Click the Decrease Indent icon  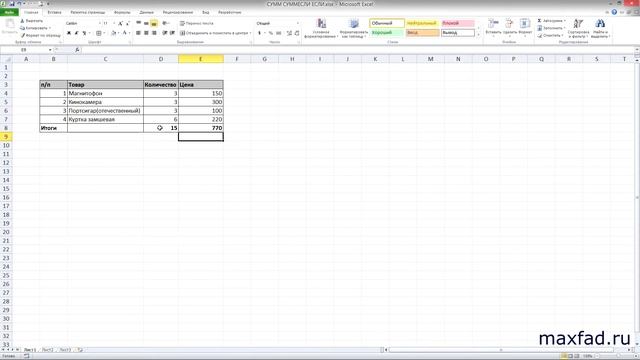click(x=164, y=33)
